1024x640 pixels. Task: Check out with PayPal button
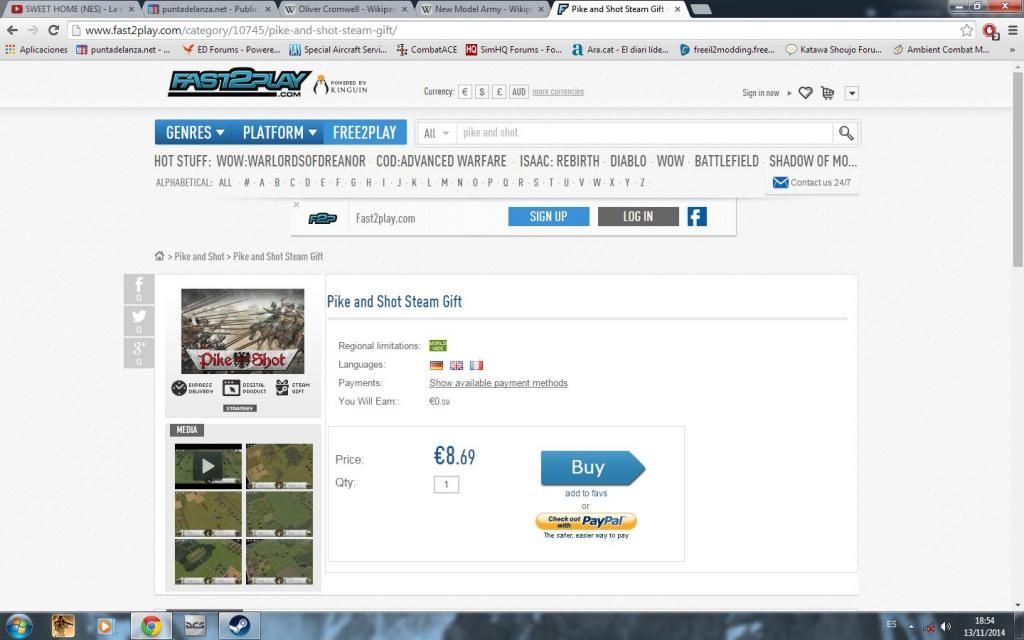pyautogui.click(x=586, y=521)
